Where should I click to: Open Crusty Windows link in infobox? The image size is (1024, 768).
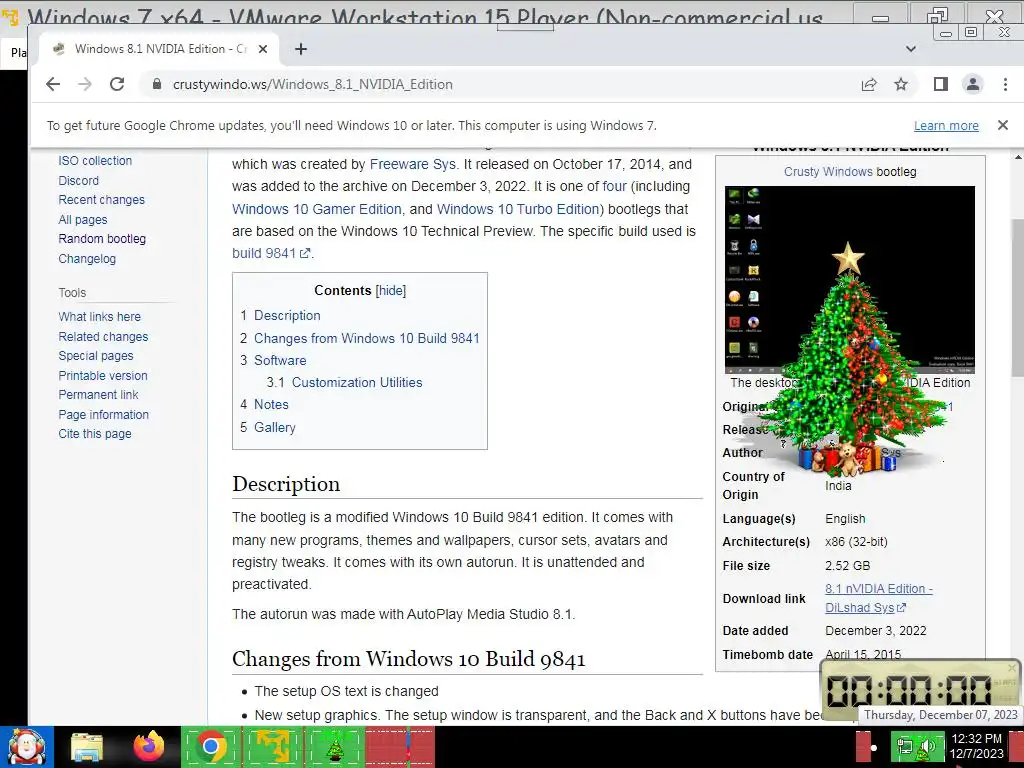(827, 172)
